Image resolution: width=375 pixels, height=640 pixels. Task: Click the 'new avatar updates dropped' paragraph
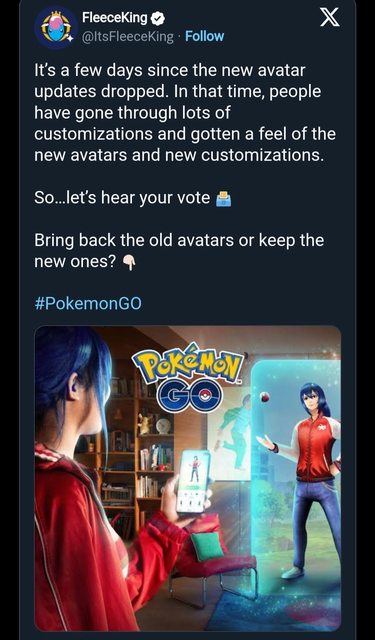[185, 113]
